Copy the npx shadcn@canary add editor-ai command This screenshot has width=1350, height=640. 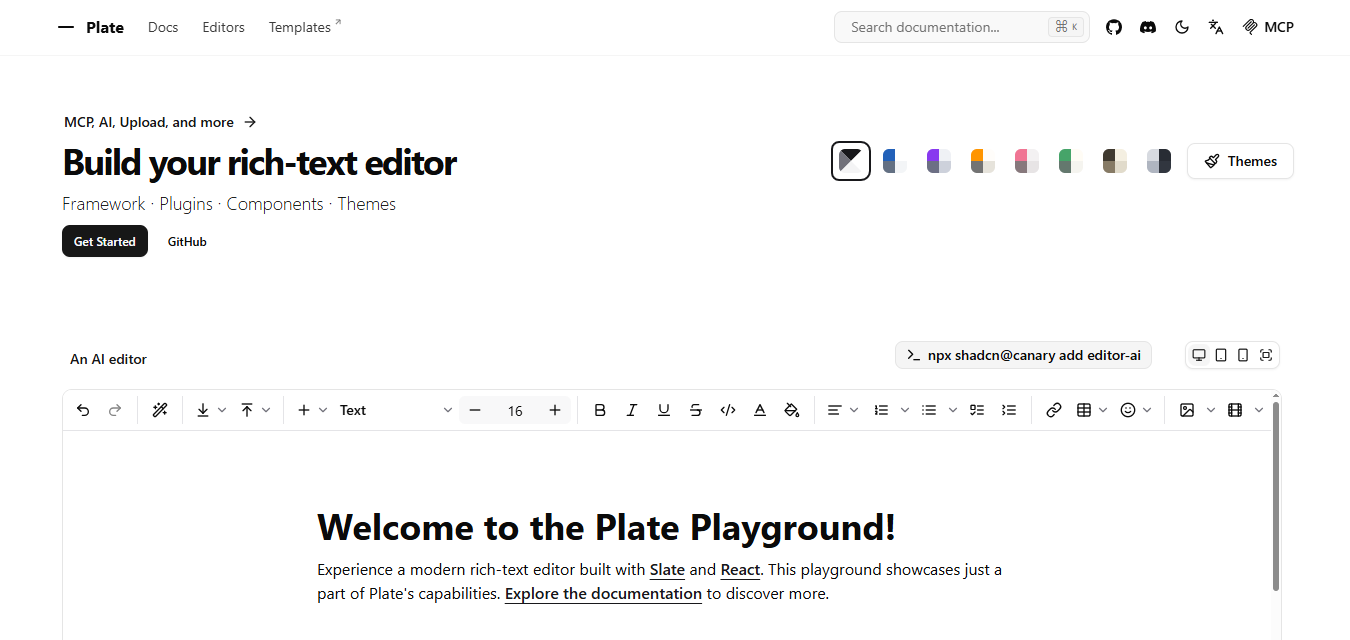pos(1023,355)
